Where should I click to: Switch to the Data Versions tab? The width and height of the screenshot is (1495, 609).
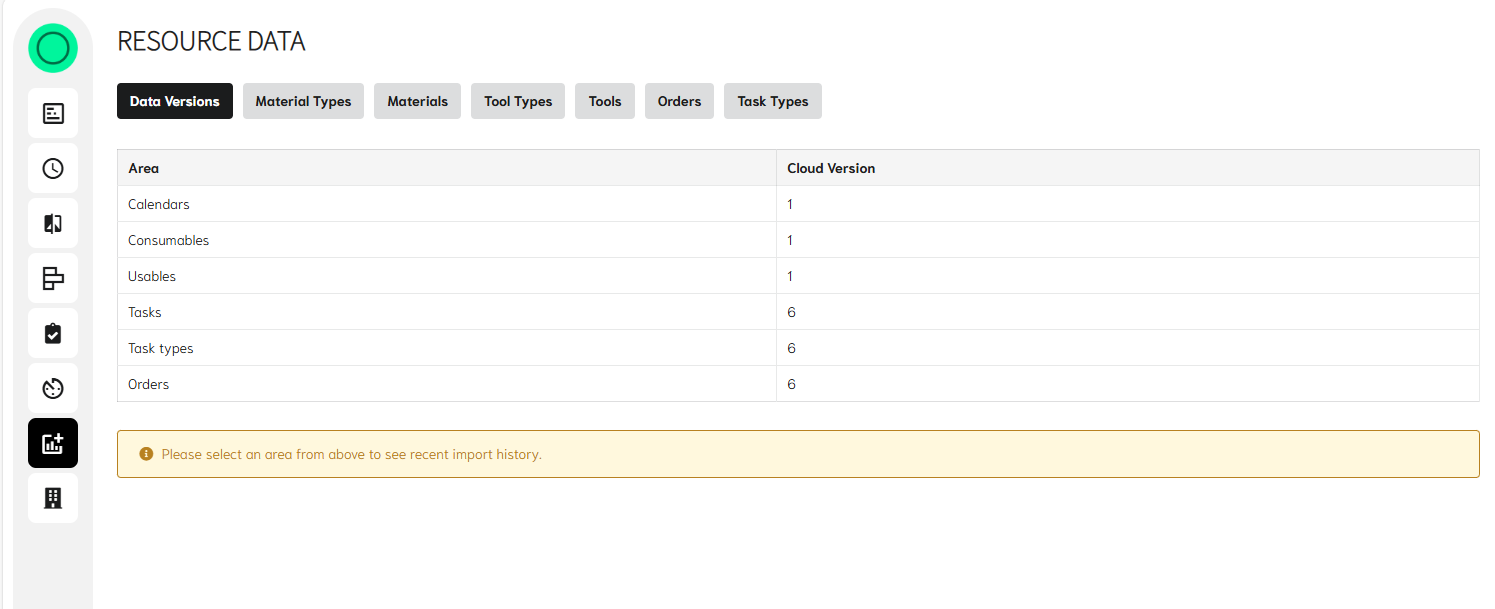point(175,101)
